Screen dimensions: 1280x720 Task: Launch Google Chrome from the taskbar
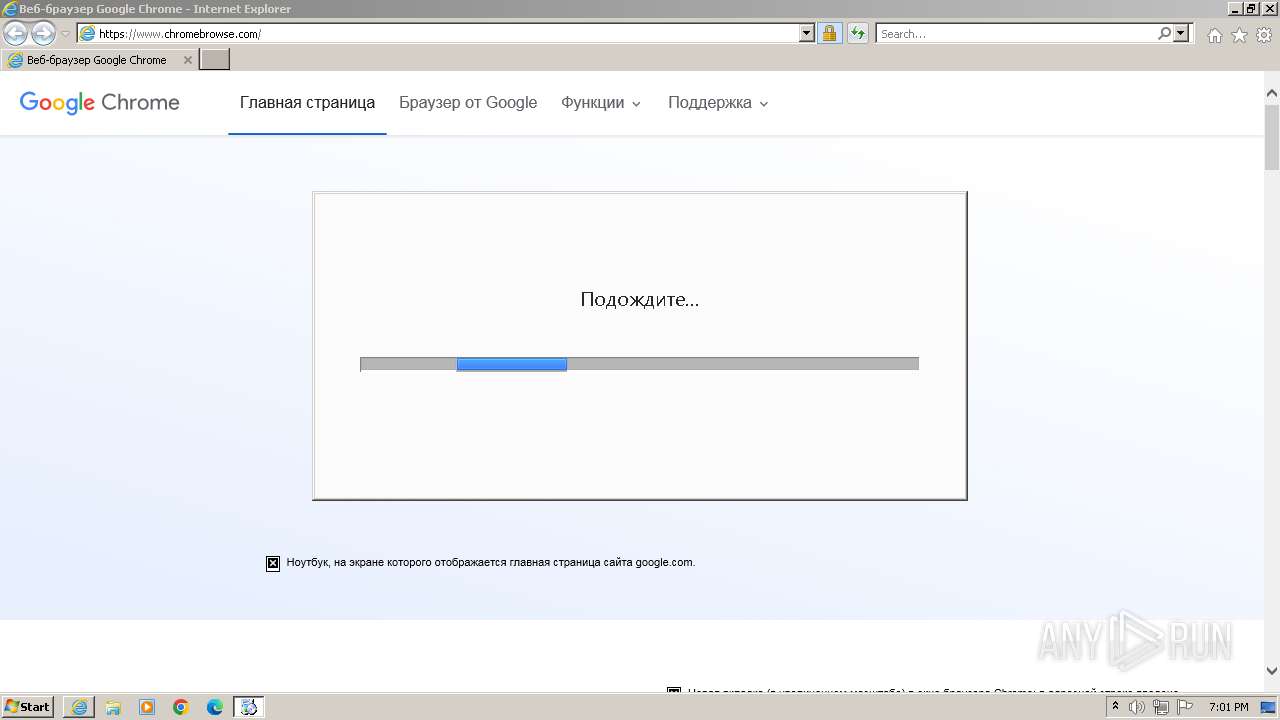181,707
